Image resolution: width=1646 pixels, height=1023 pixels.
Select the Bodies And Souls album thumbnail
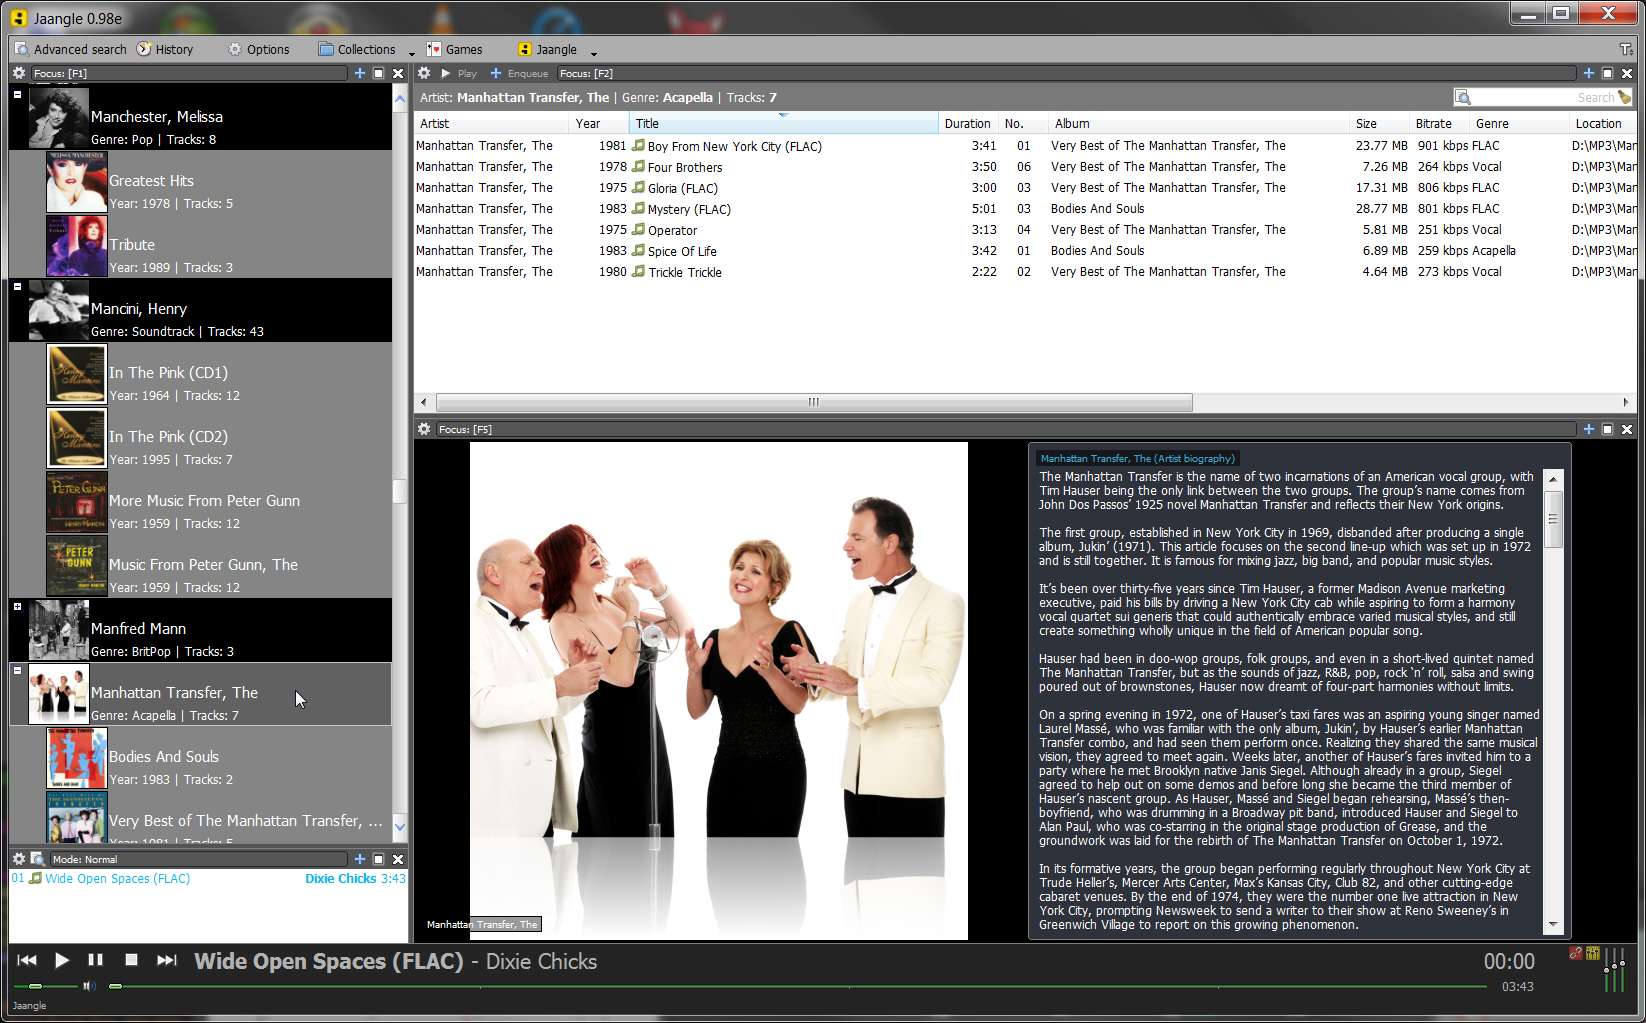(x=76, y=757)
